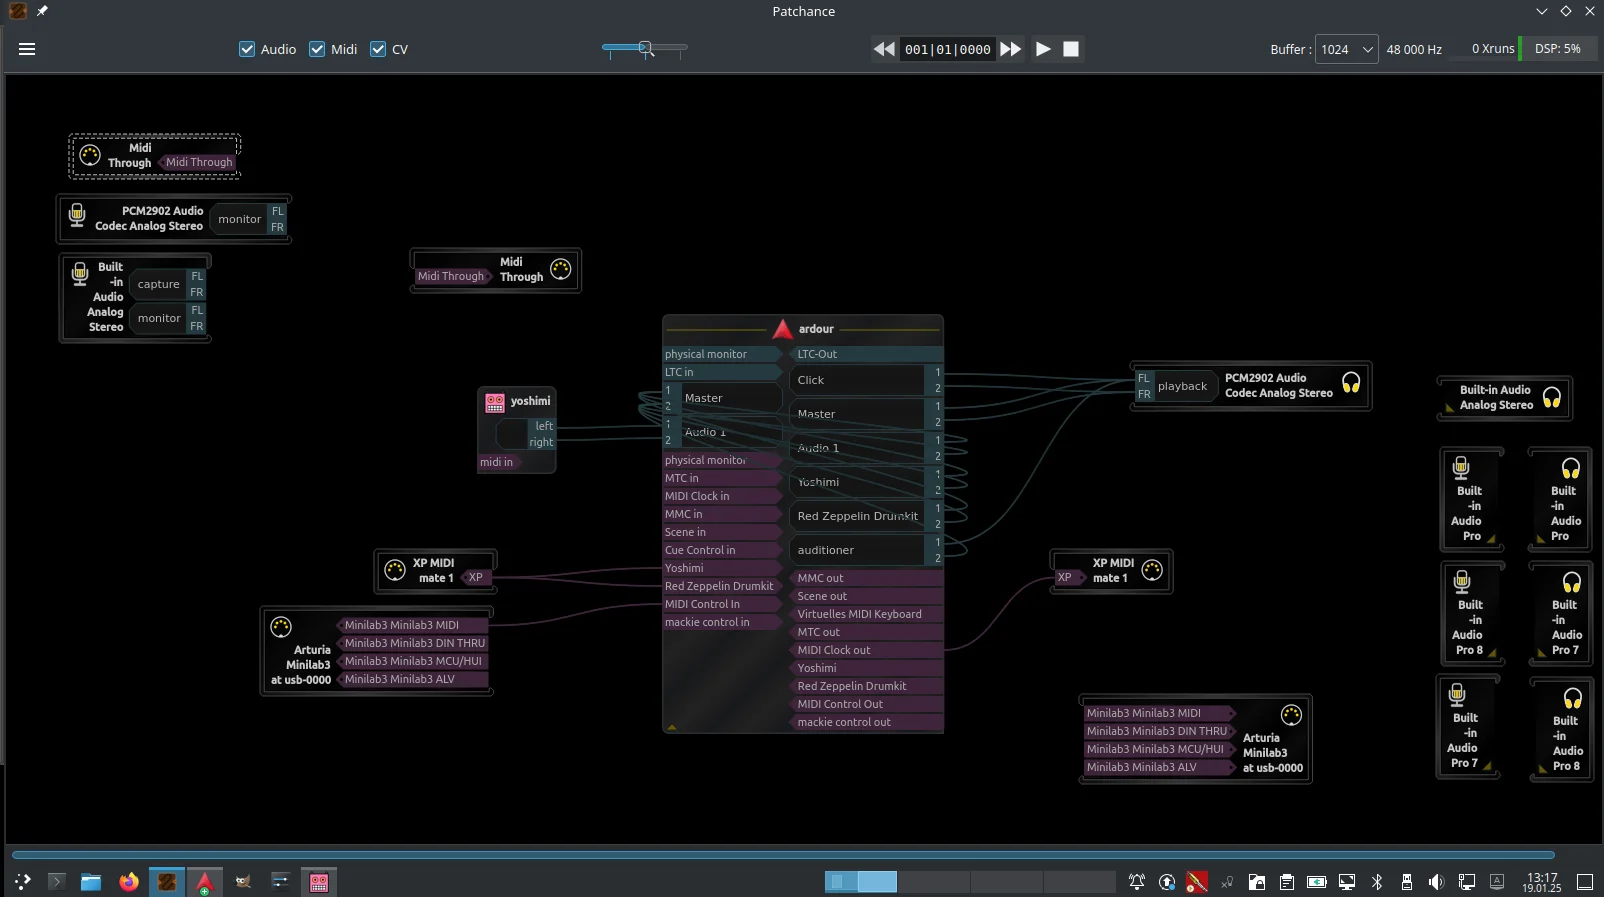Click the horizontal canvas scrollbar
Screen dimensions: 1604x897
783,855
